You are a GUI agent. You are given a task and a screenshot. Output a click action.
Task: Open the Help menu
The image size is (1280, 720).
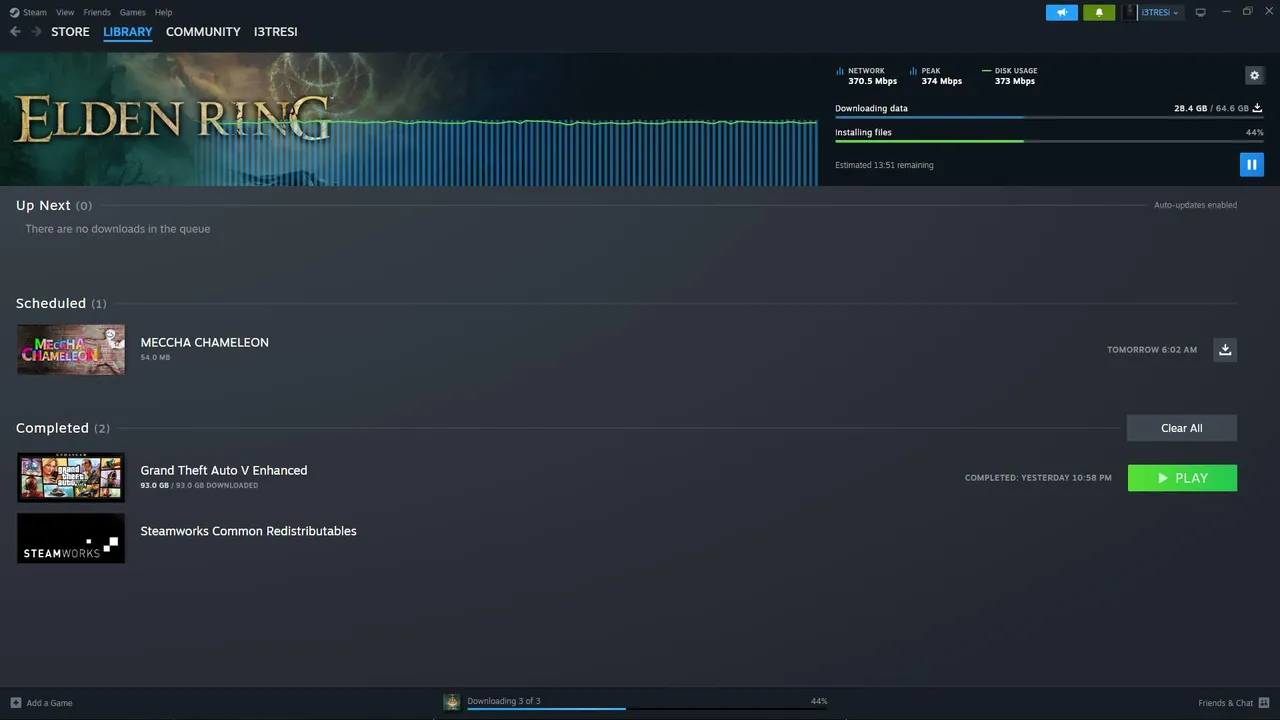164,12
